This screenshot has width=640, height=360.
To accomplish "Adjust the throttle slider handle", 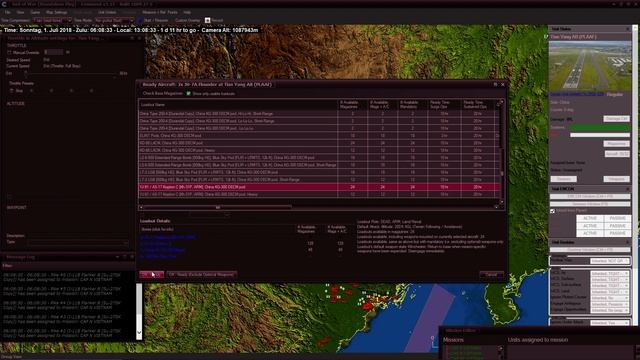I will click(x=25, y=73).
